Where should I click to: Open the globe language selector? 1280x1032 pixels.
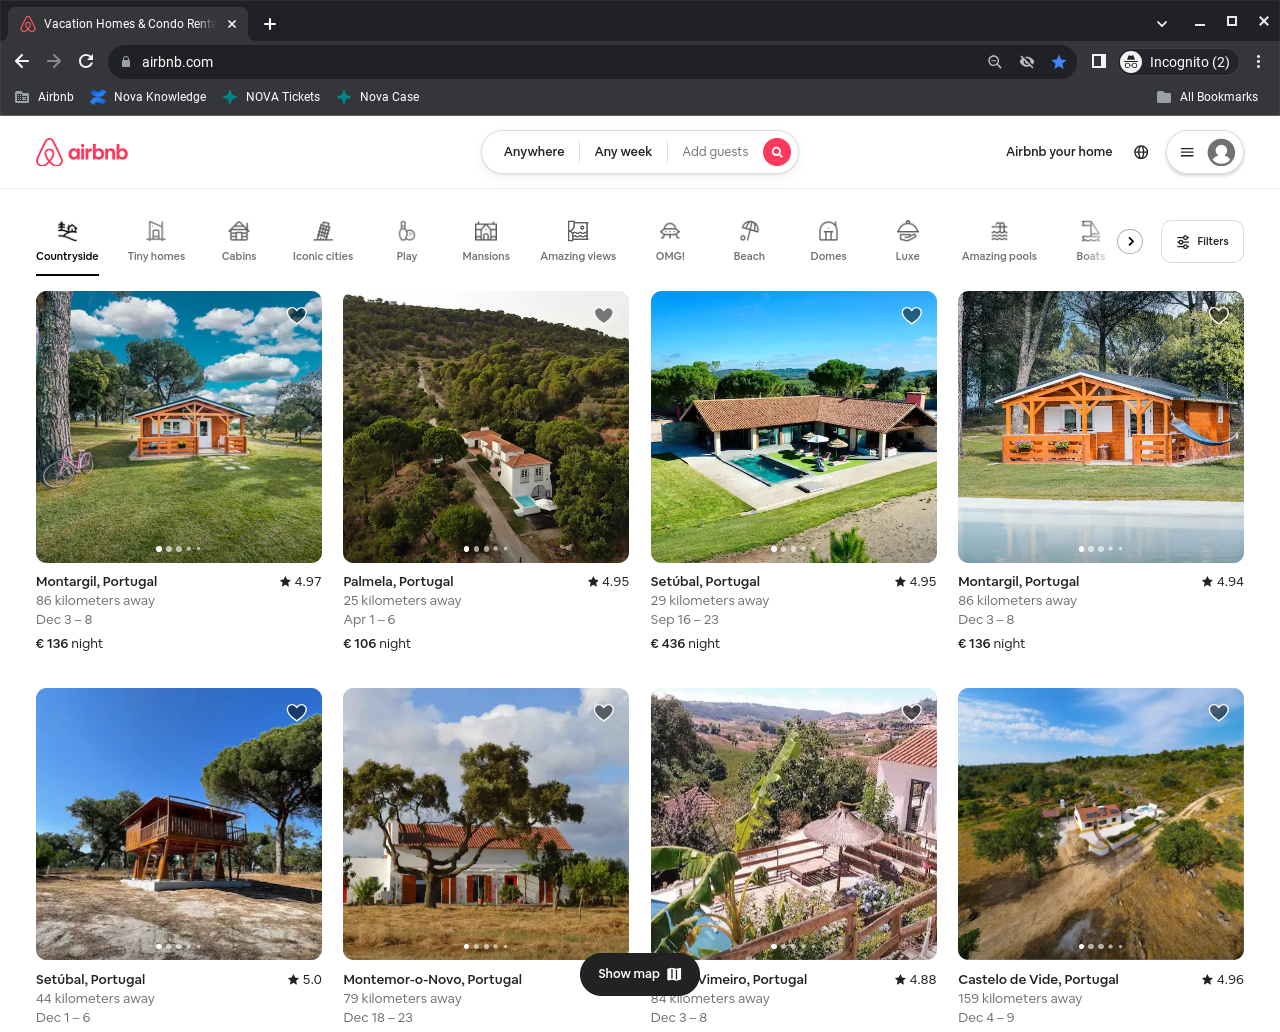point(1141,152)
